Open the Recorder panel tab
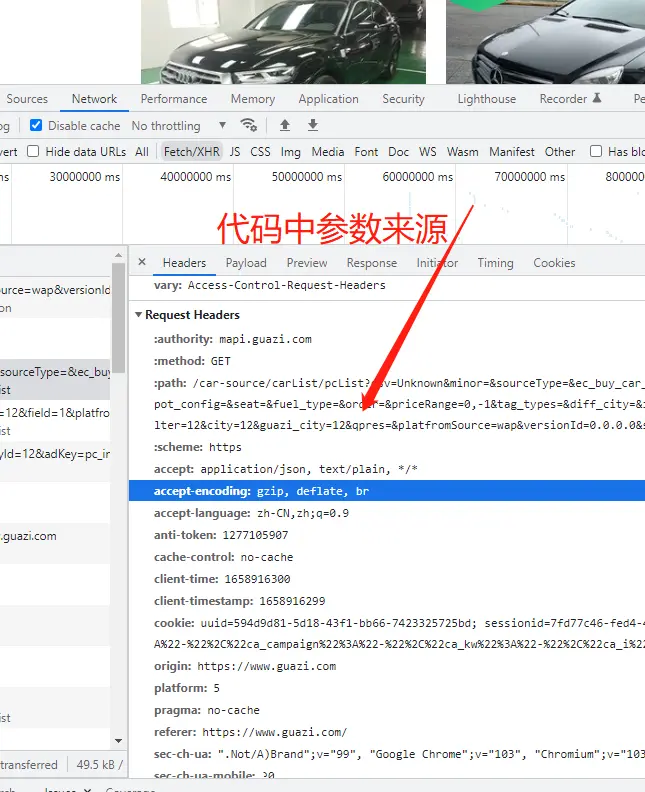Image resolution: width=645 pixels, height=792 pixels. click(570, 99)
